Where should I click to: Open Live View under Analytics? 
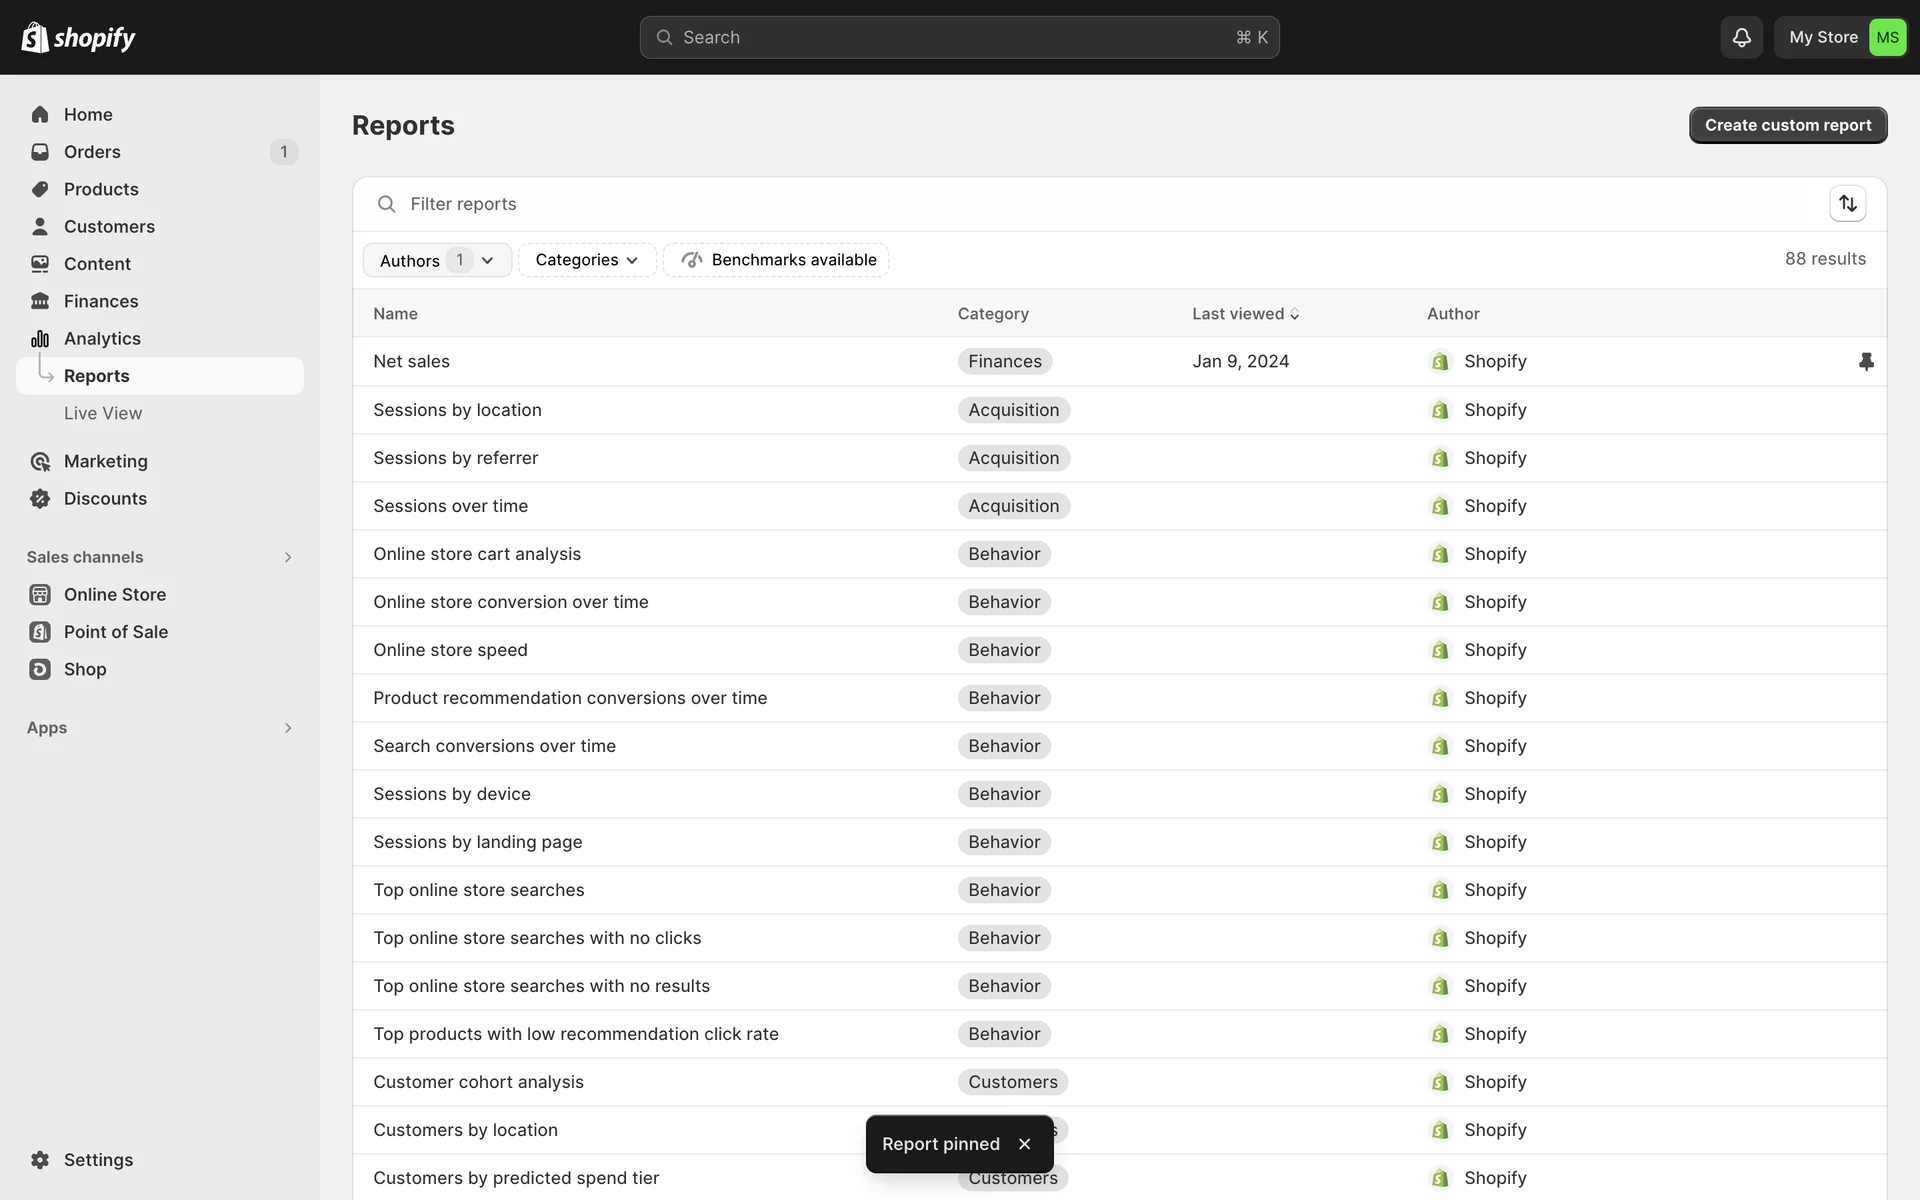click(x=102, y=413)
